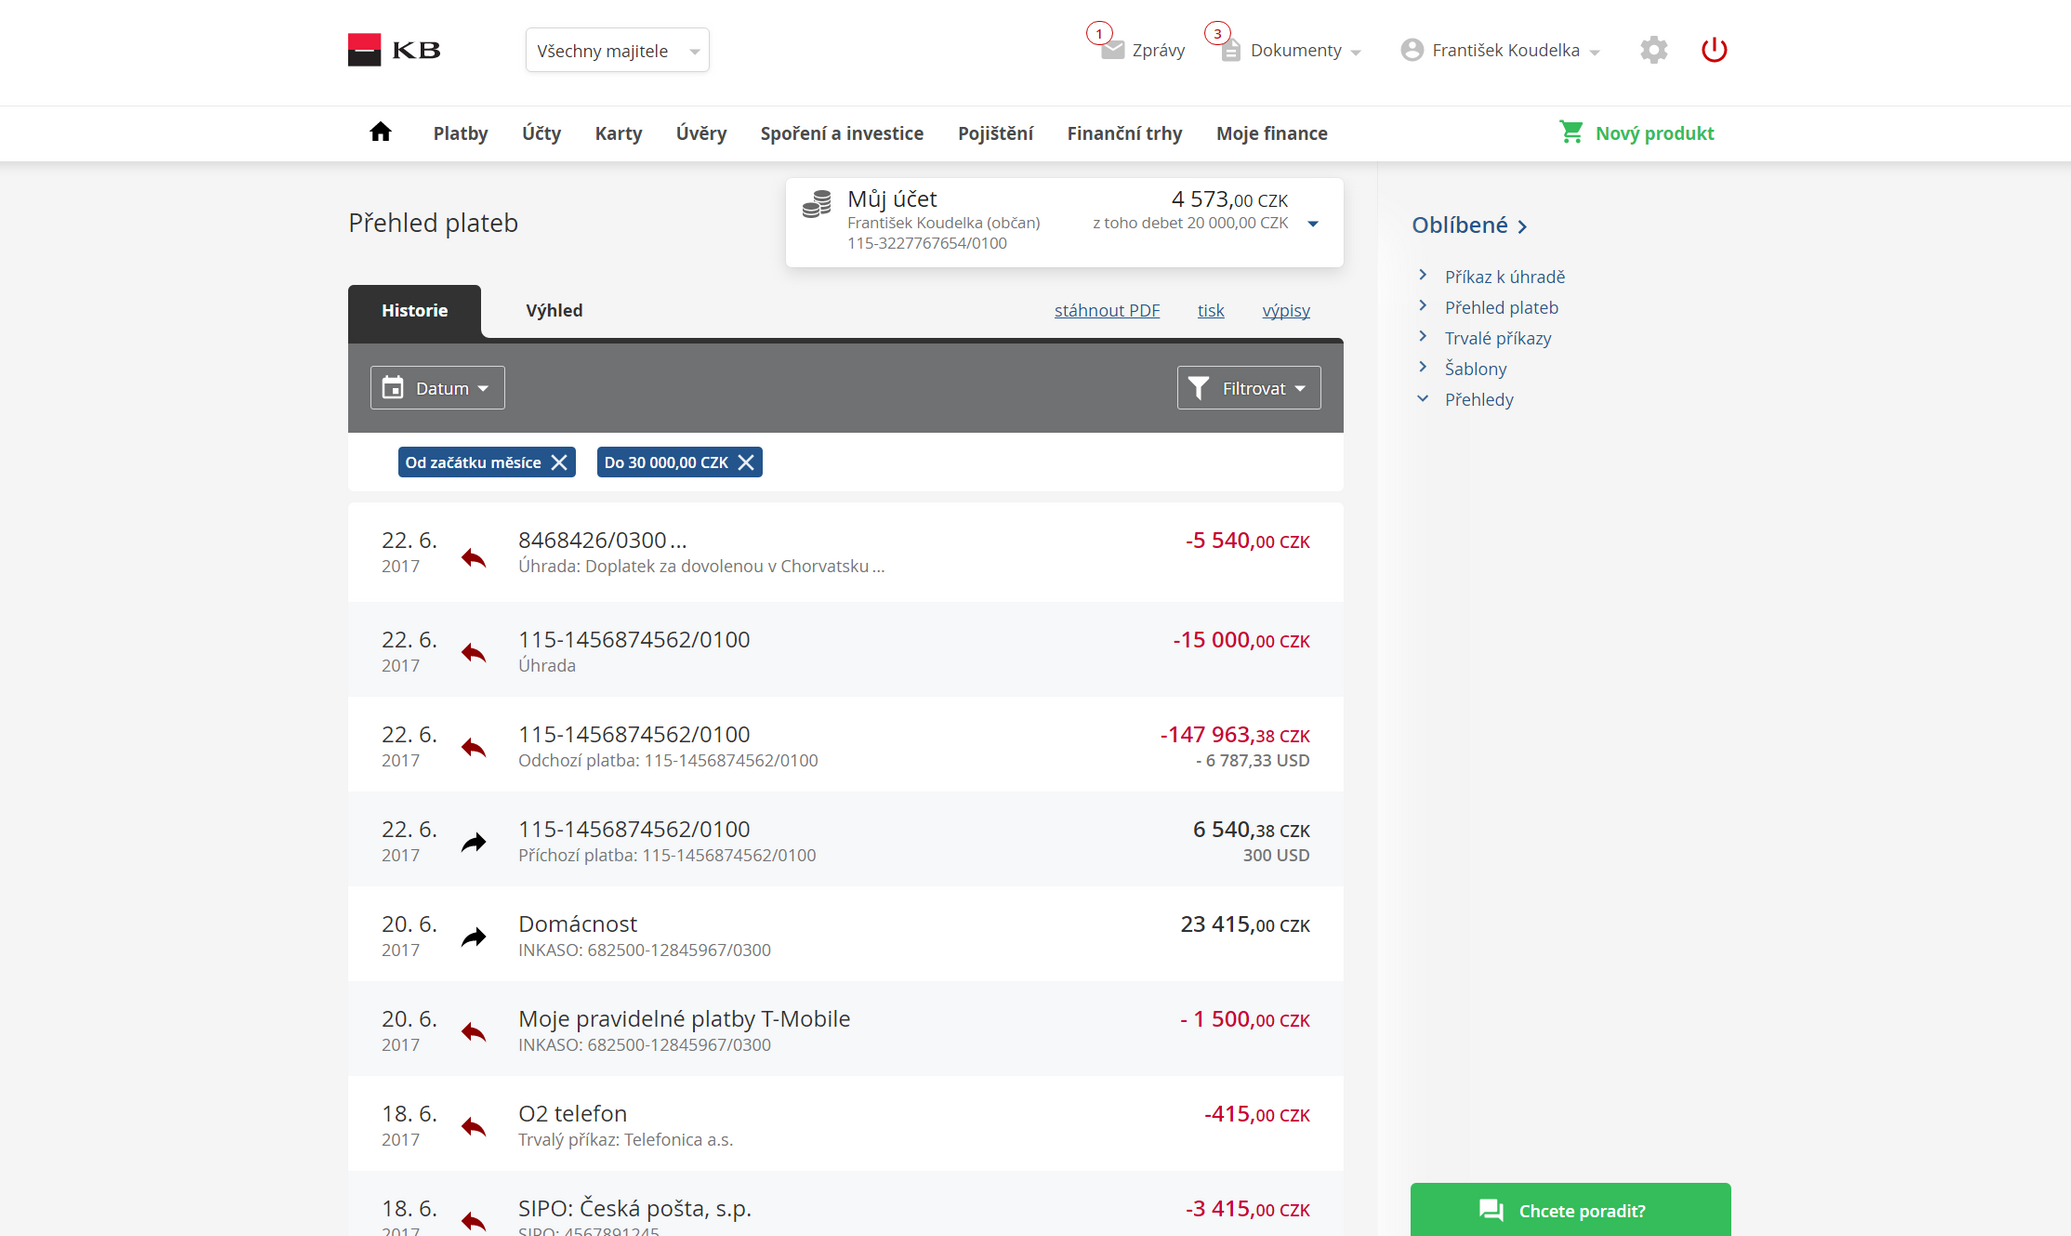Log out with the power icon
Screen dimensions: 2071x1236
[1713, 49]
